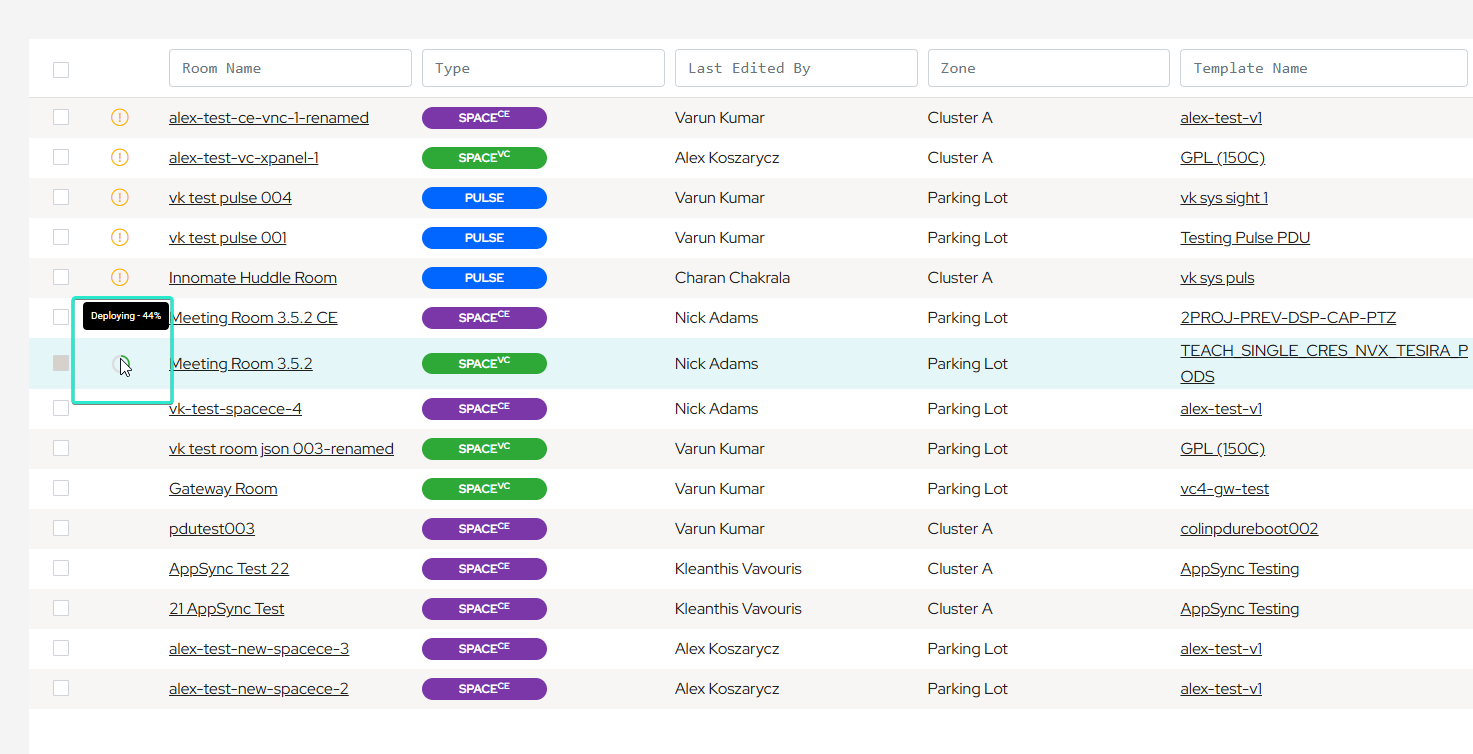This screenshot has width=1473, height=754.
Task: Open the alex-test-new-spacece-3 room link
Action: pyautogui.click(x=259, y=649)
